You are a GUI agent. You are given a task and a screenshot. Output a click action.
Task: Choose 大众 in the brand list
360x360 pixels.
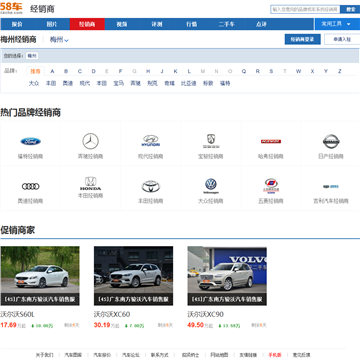34,83
